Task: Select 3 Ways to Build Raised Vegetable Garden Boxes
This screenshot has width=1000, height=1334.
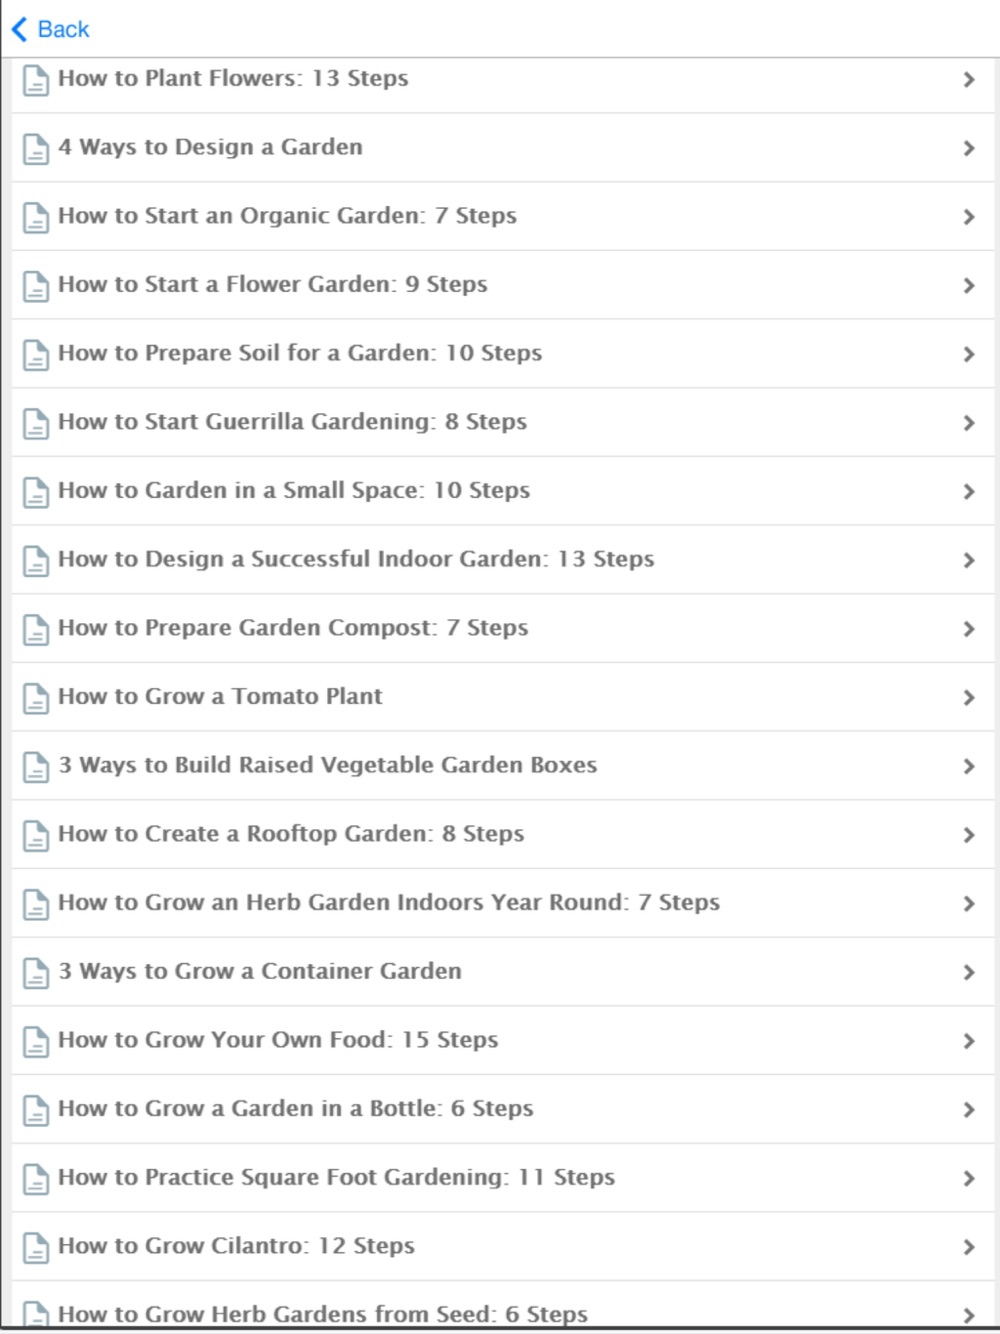Action: coord(327,765)
